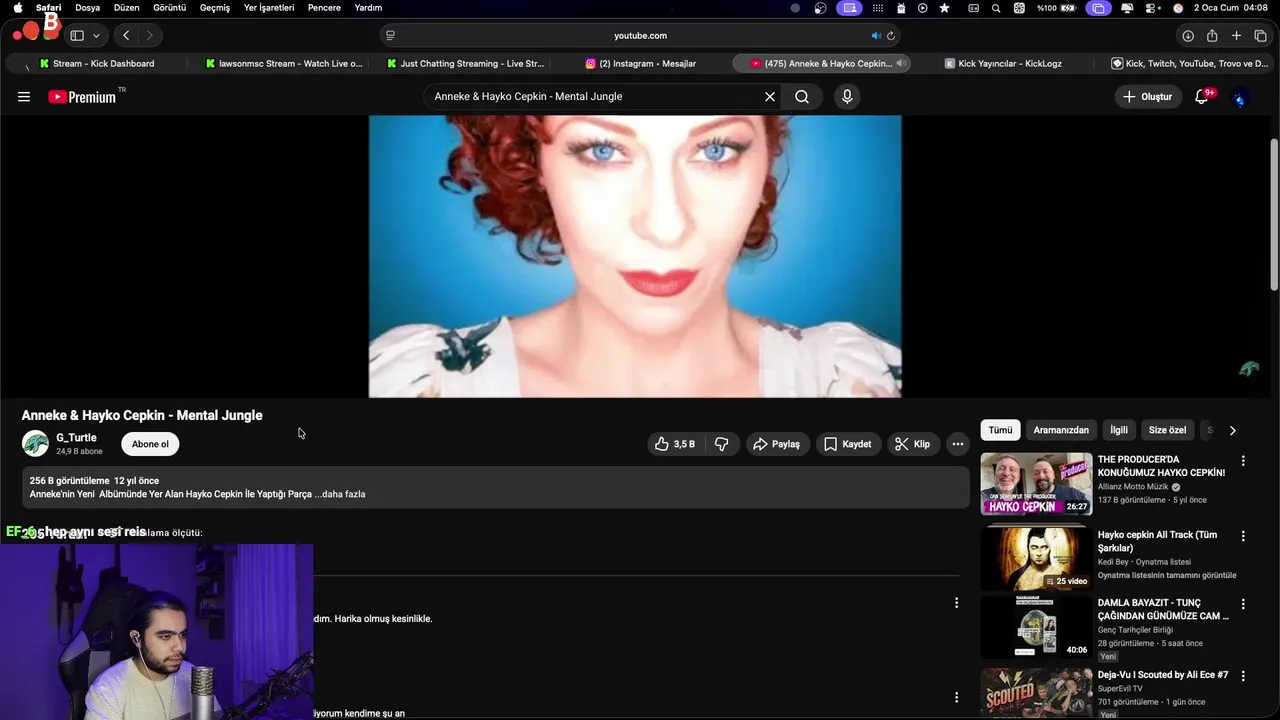Reload page with address bar refresh icon
Image resolution: width=1280 pixels, height=720 pixels.
(890, 35)
